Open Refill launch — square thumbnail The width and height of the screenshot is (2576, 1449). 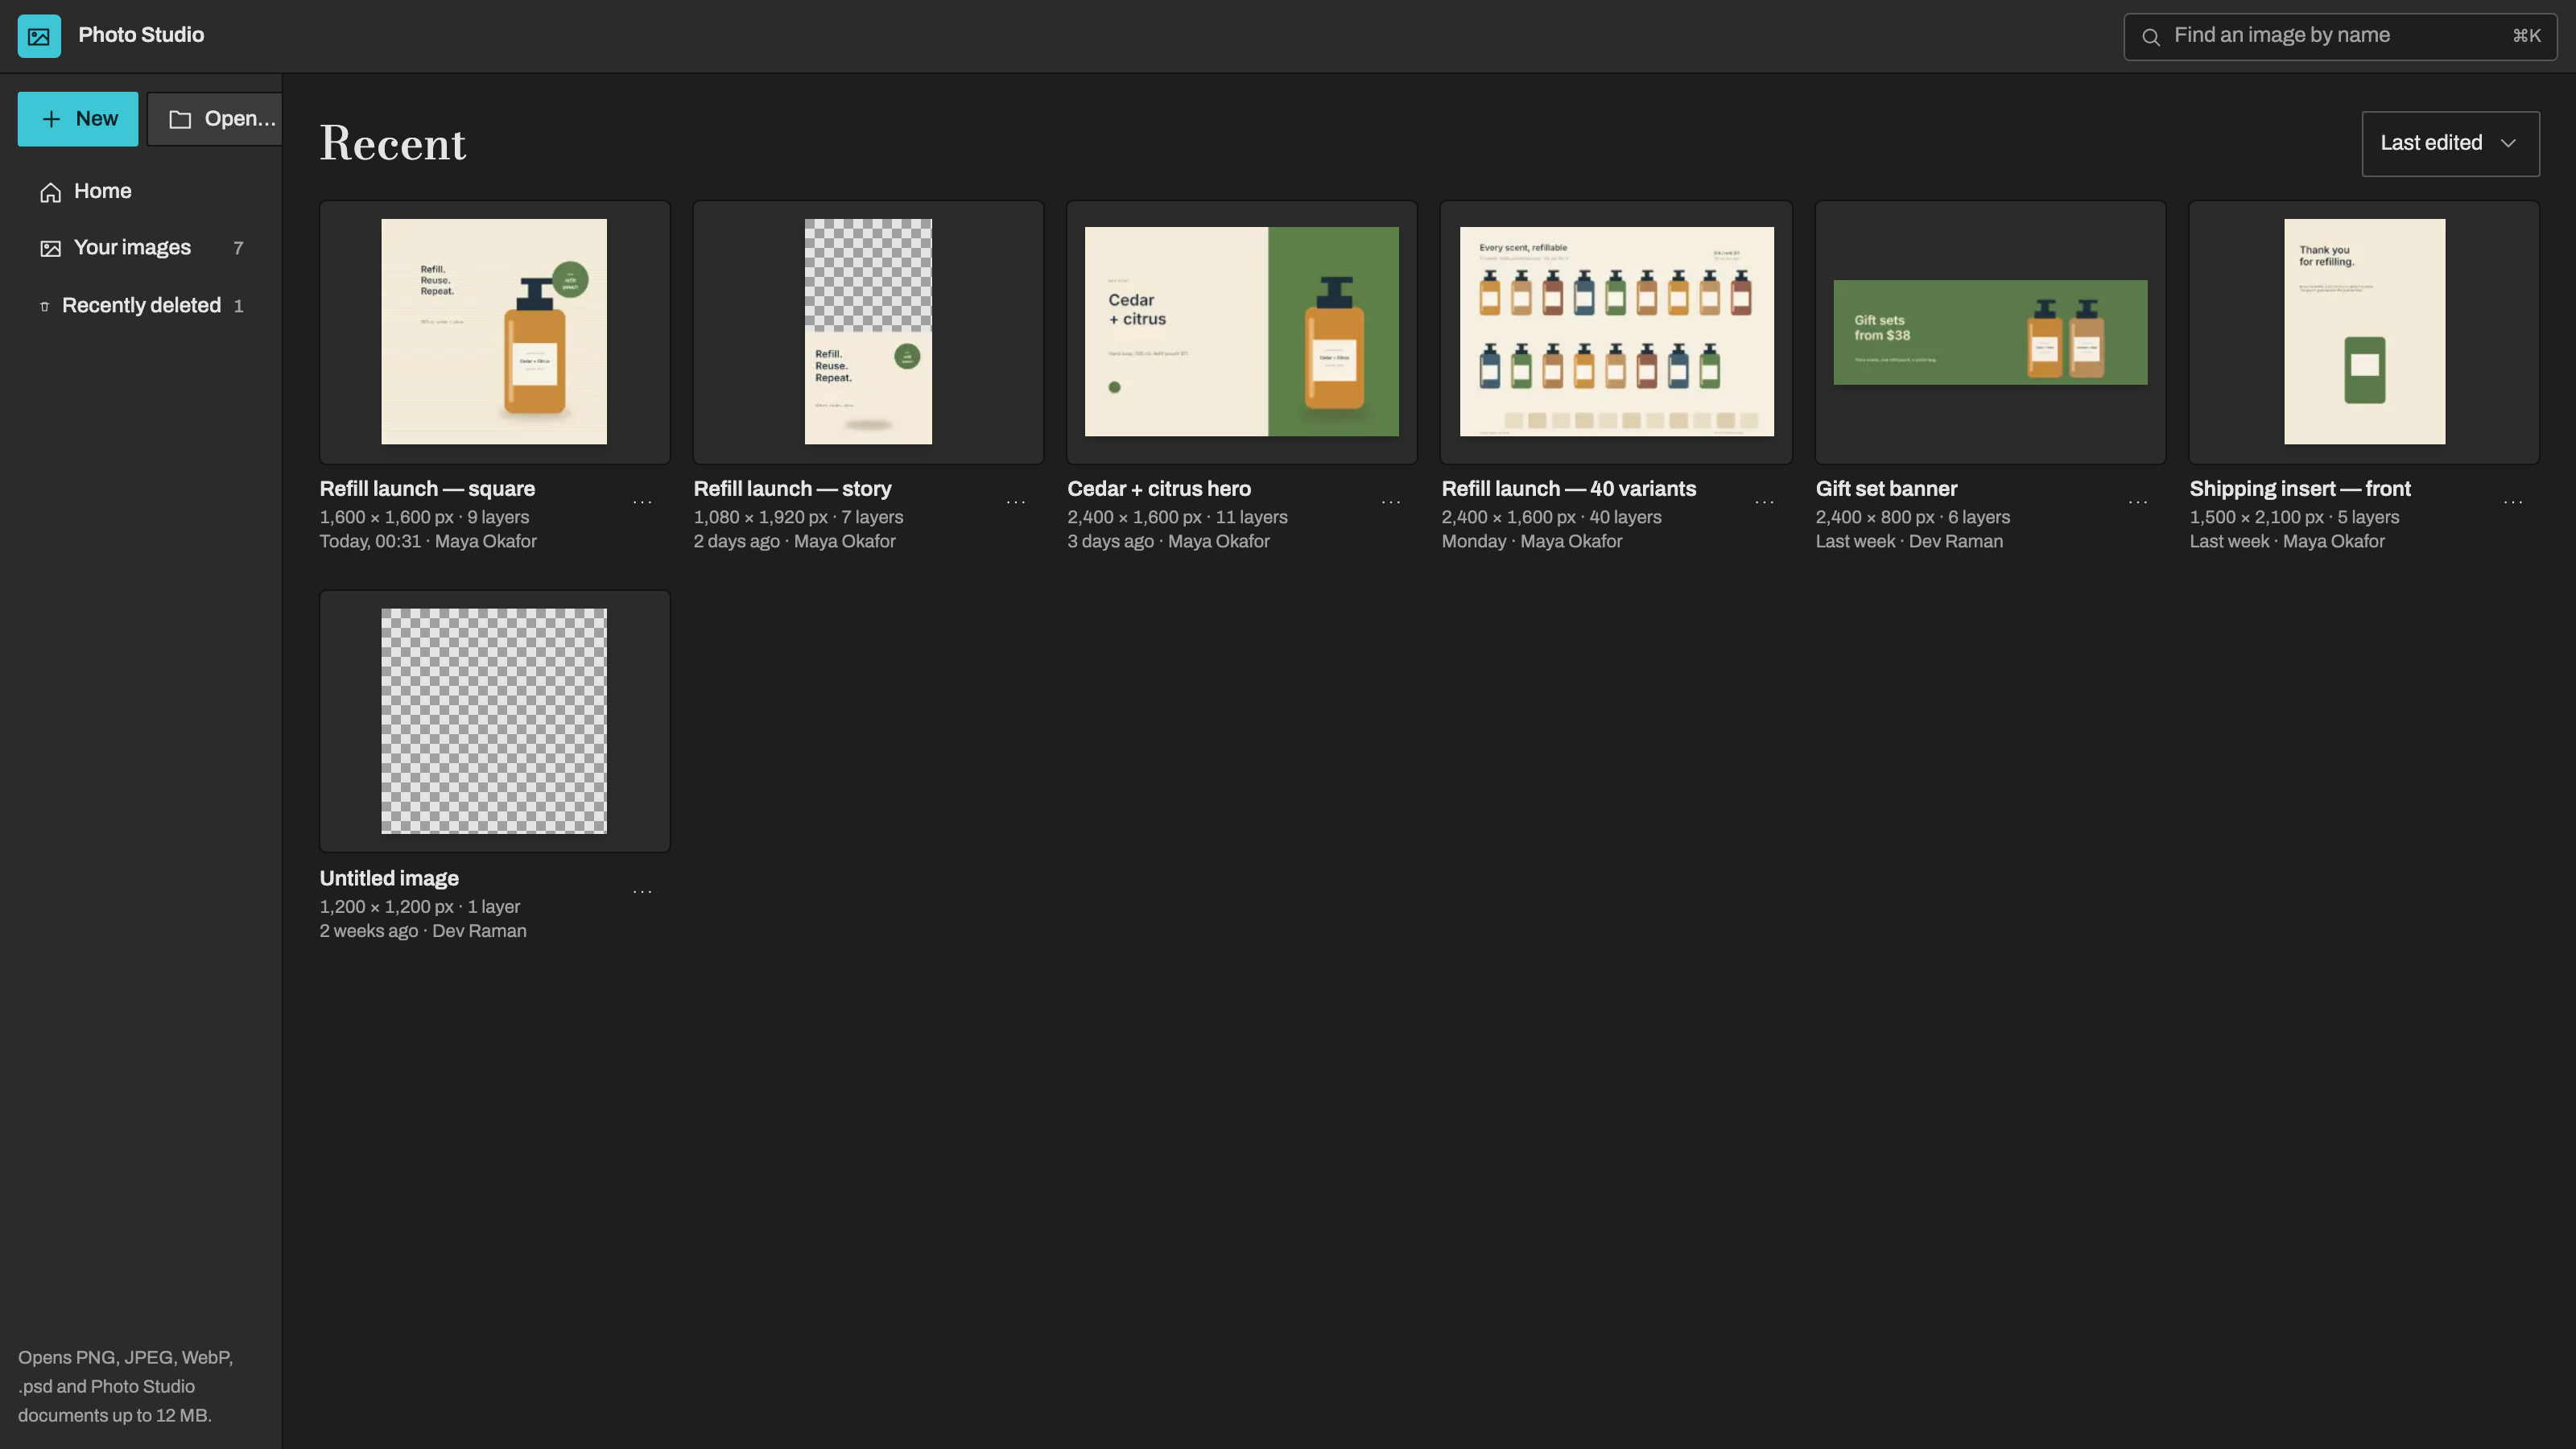494,332
